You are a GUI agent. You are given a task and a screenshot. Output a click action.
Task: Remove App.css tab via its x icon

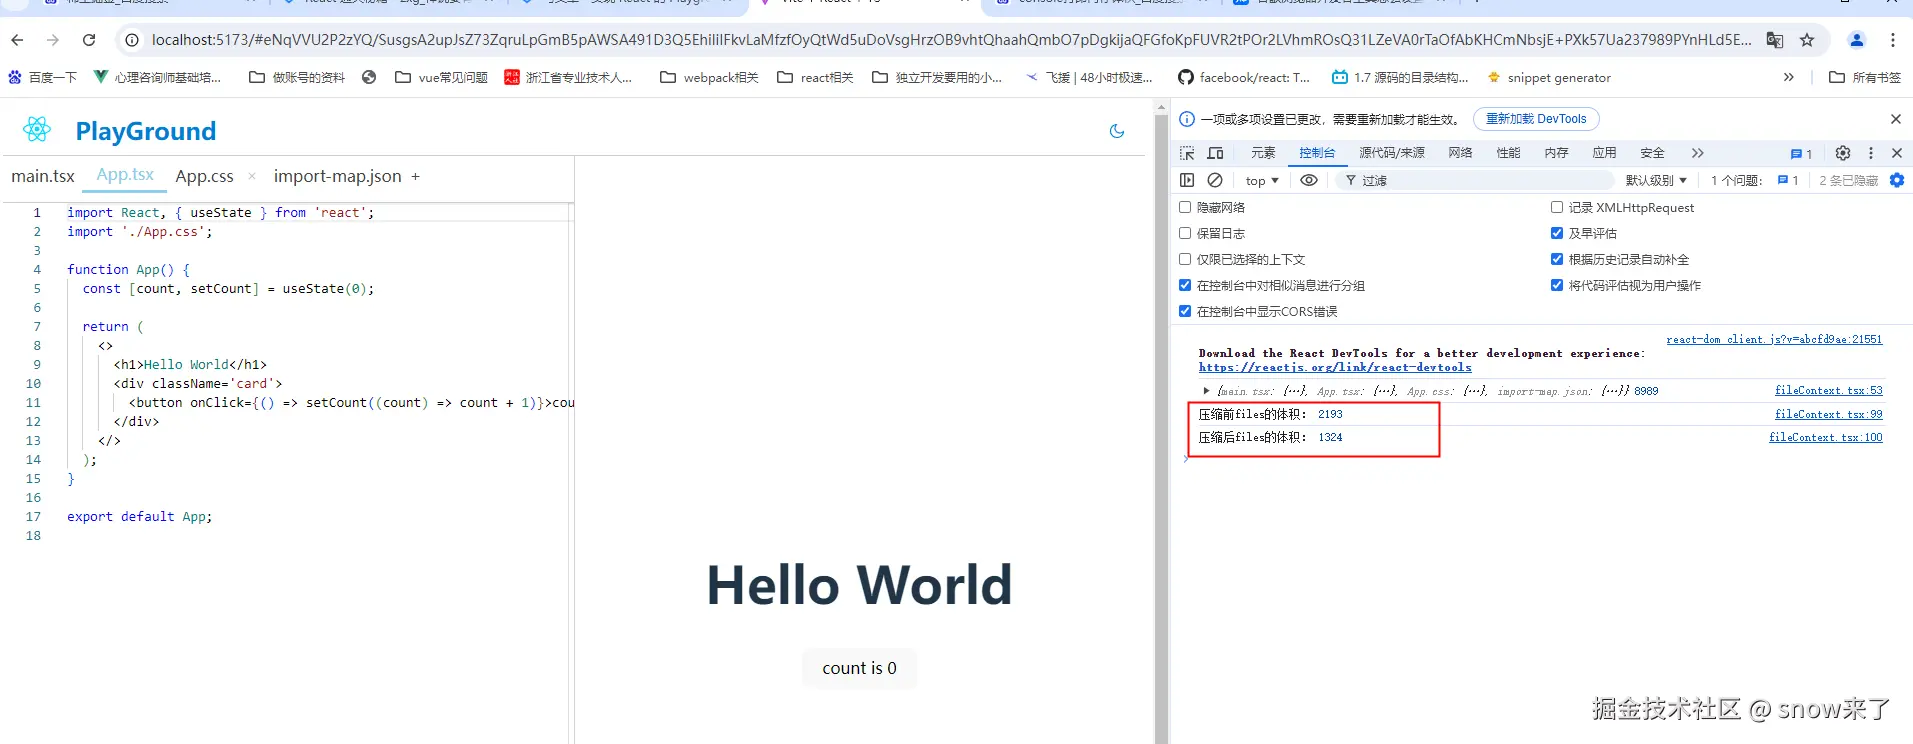pyautogui.click(x=252, y=176)
